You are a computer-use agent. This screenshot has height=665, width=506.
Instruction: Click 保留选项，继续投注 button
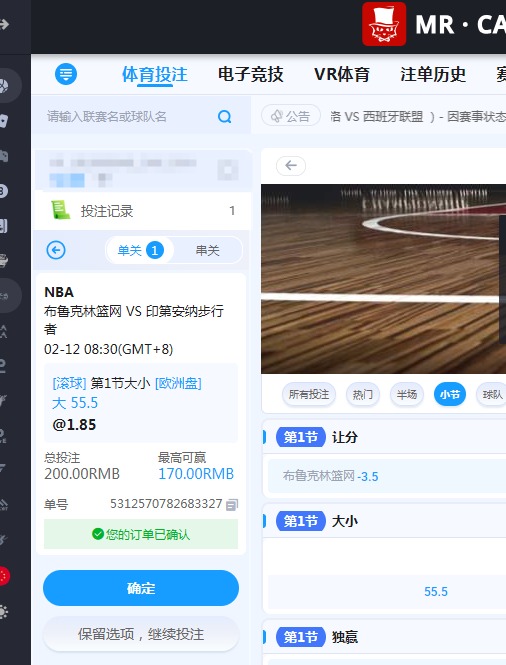[x=141, y=634]
